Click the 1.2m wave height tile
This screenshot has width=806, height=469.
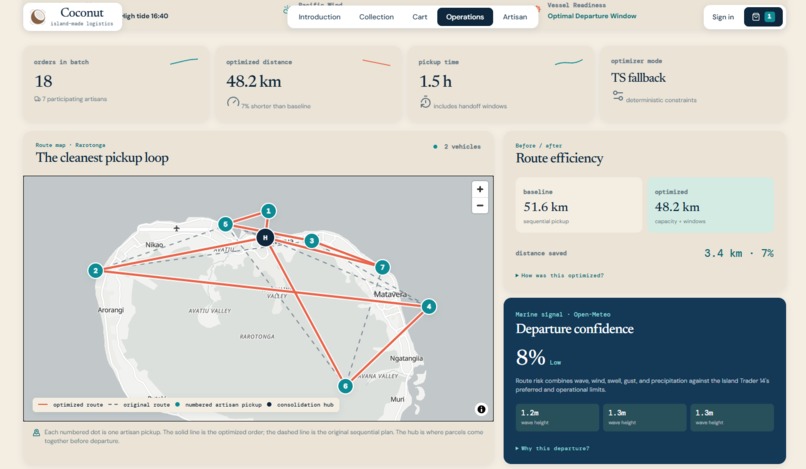pos(557,417)
